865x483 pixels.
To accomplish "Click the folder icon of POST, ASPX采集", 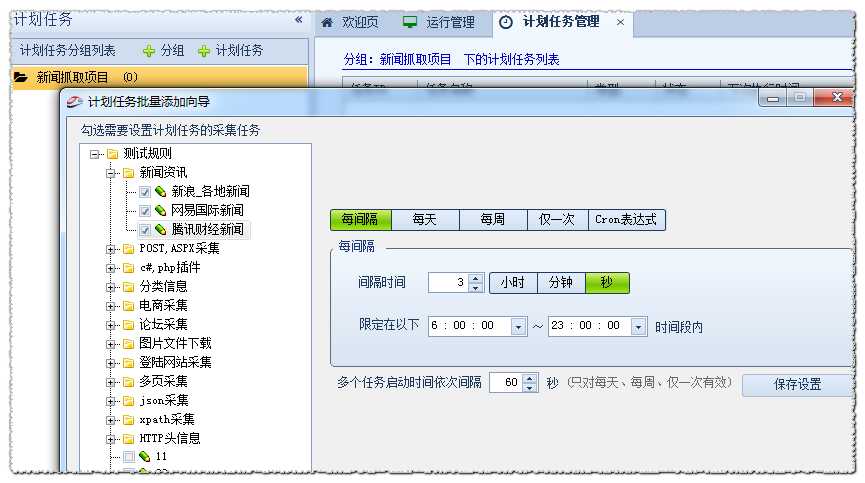I will [129, 249].
